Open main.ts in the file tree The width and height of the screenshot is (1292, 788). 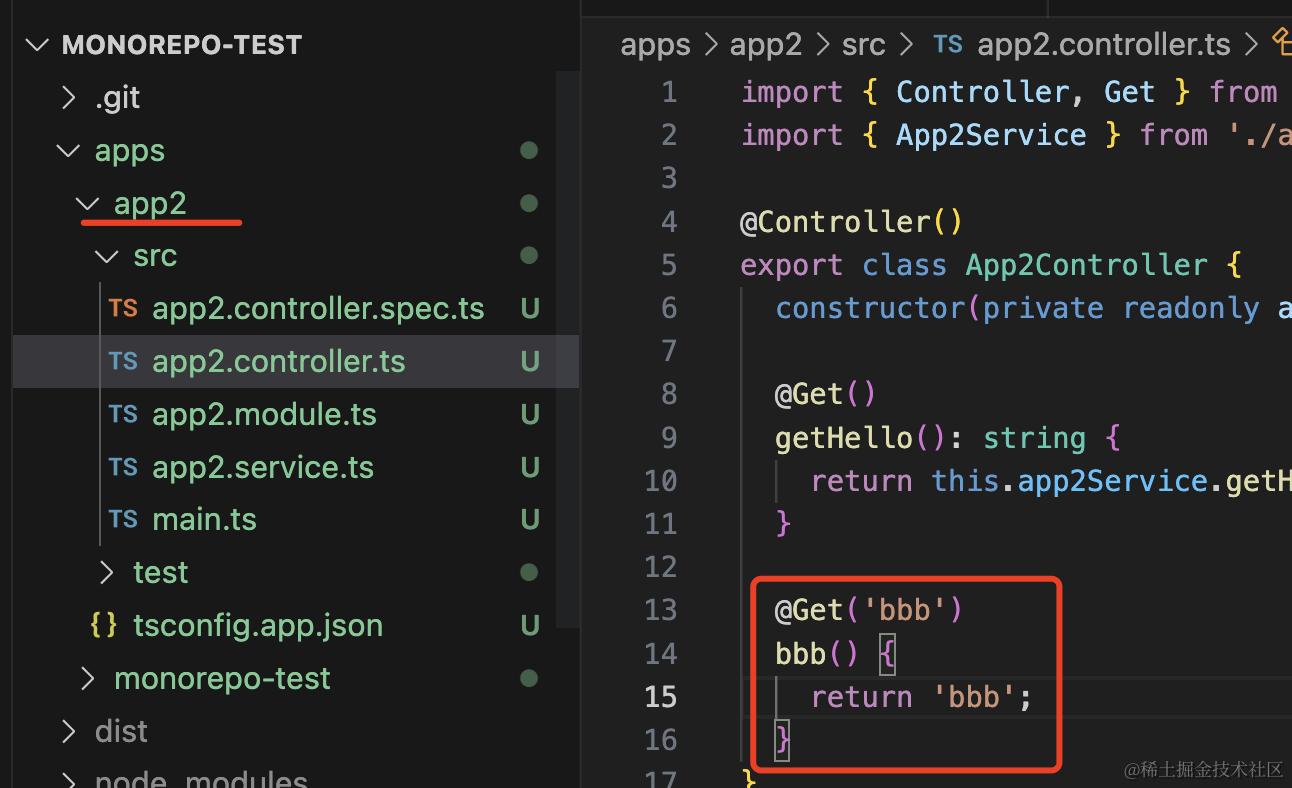click(204, 519)
